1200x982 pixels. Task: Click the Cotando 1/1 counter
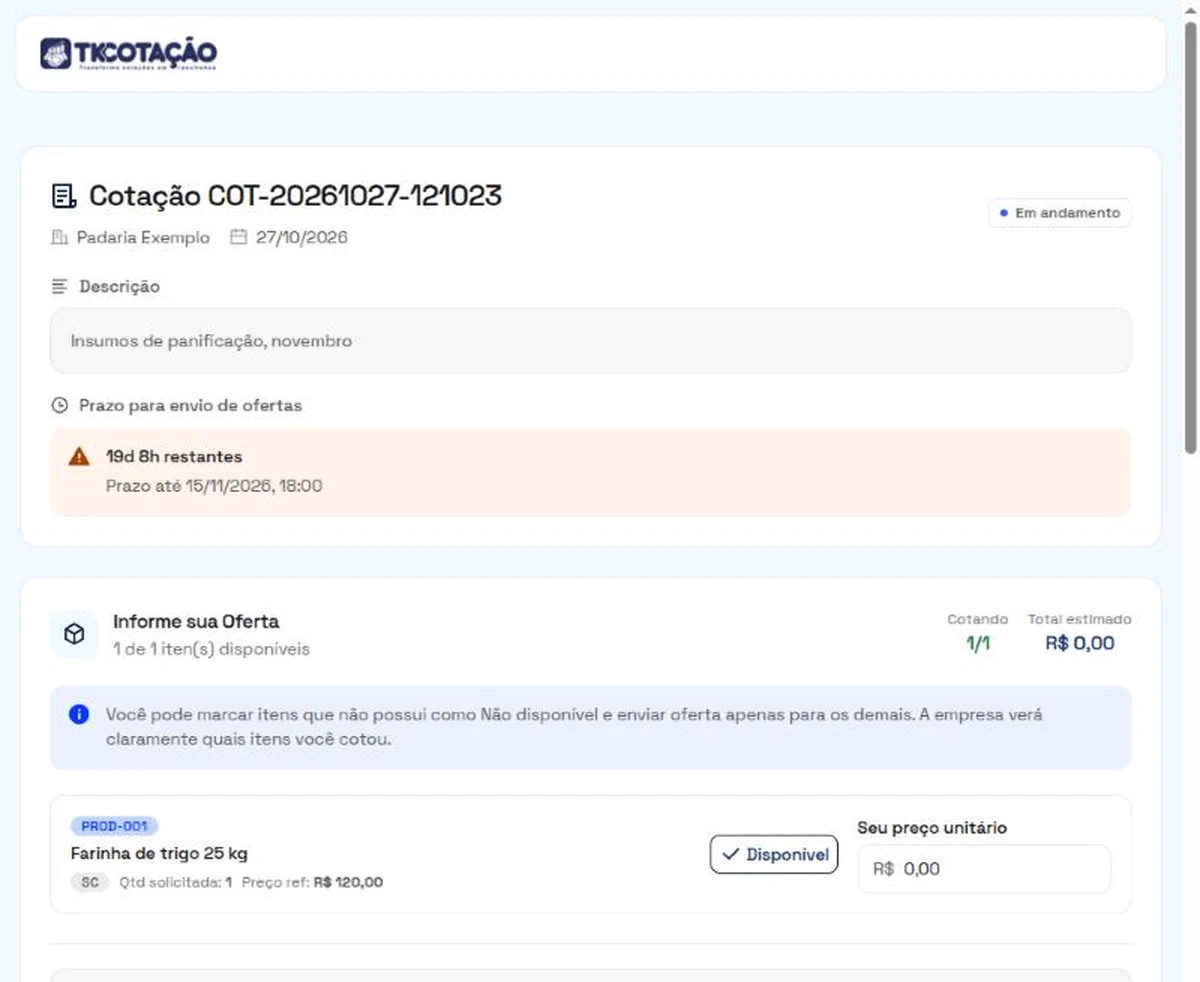978,633
